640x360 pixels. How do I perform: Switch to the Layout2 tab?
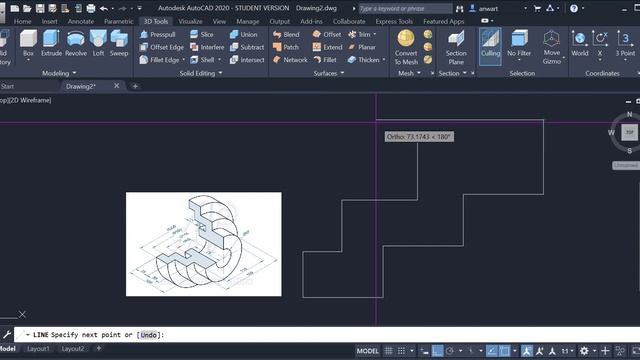[x=73, y=349]
